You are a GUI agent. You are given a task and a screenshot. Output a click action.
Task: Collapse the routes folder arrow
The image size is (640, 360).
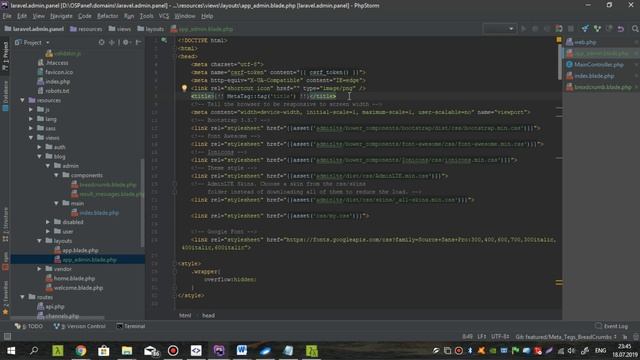22,297
